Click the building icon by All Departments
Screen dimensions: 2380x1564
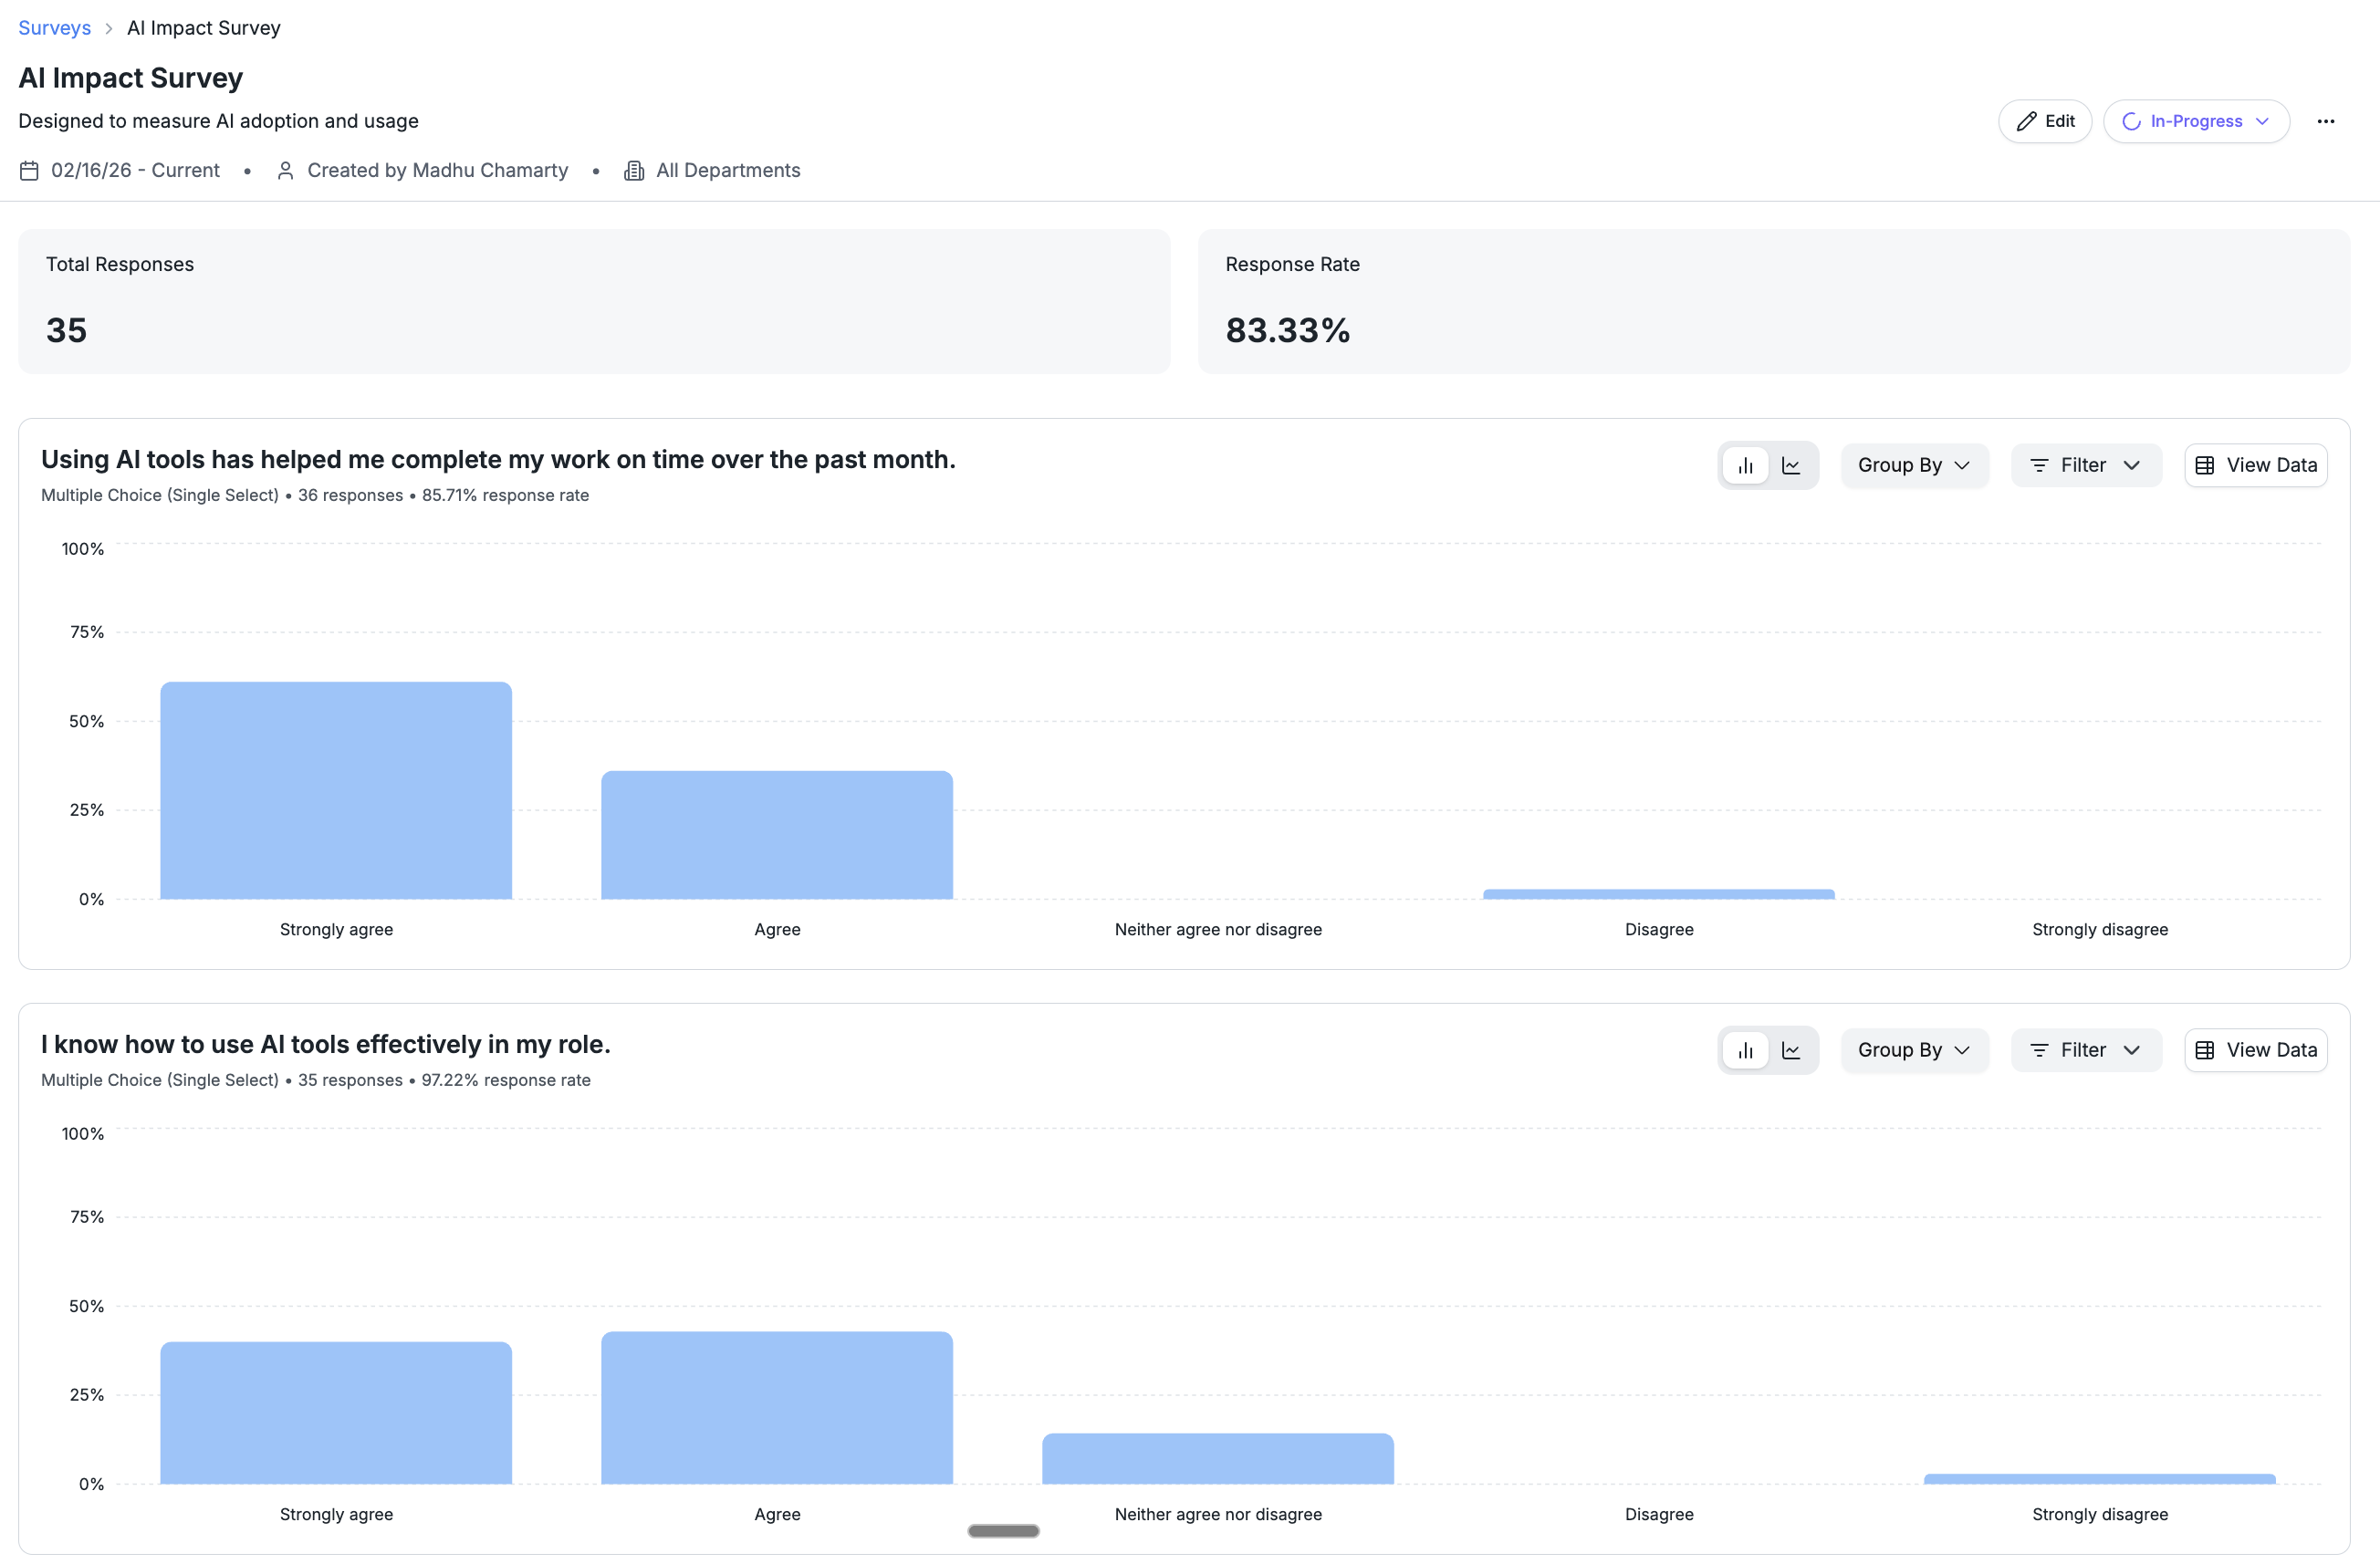(x=634, y=171)
